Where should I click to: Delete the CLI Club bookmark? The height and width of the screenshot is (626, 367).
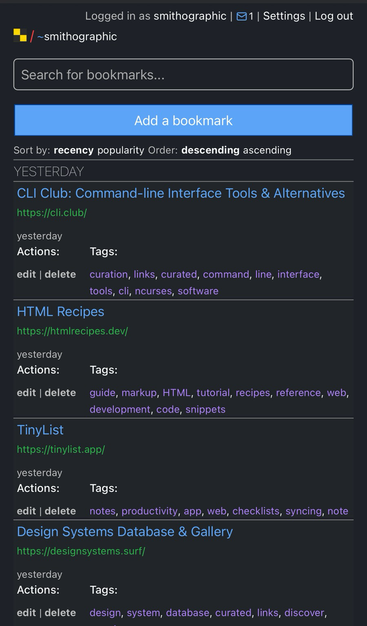(60, 274)
